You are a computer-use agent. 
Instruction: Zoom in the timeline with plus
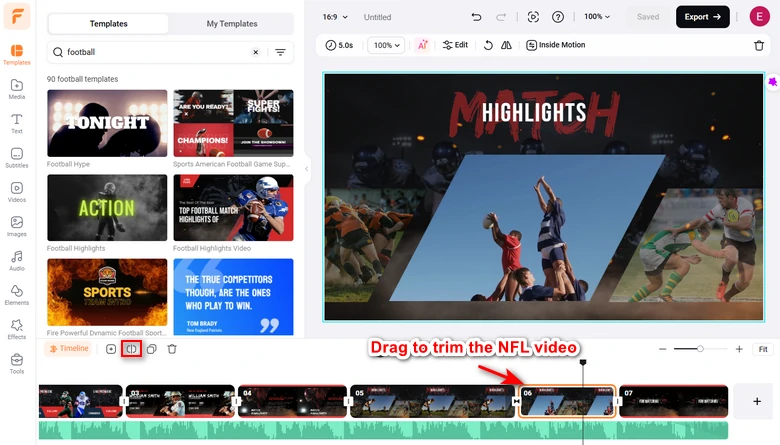point(739,349)
